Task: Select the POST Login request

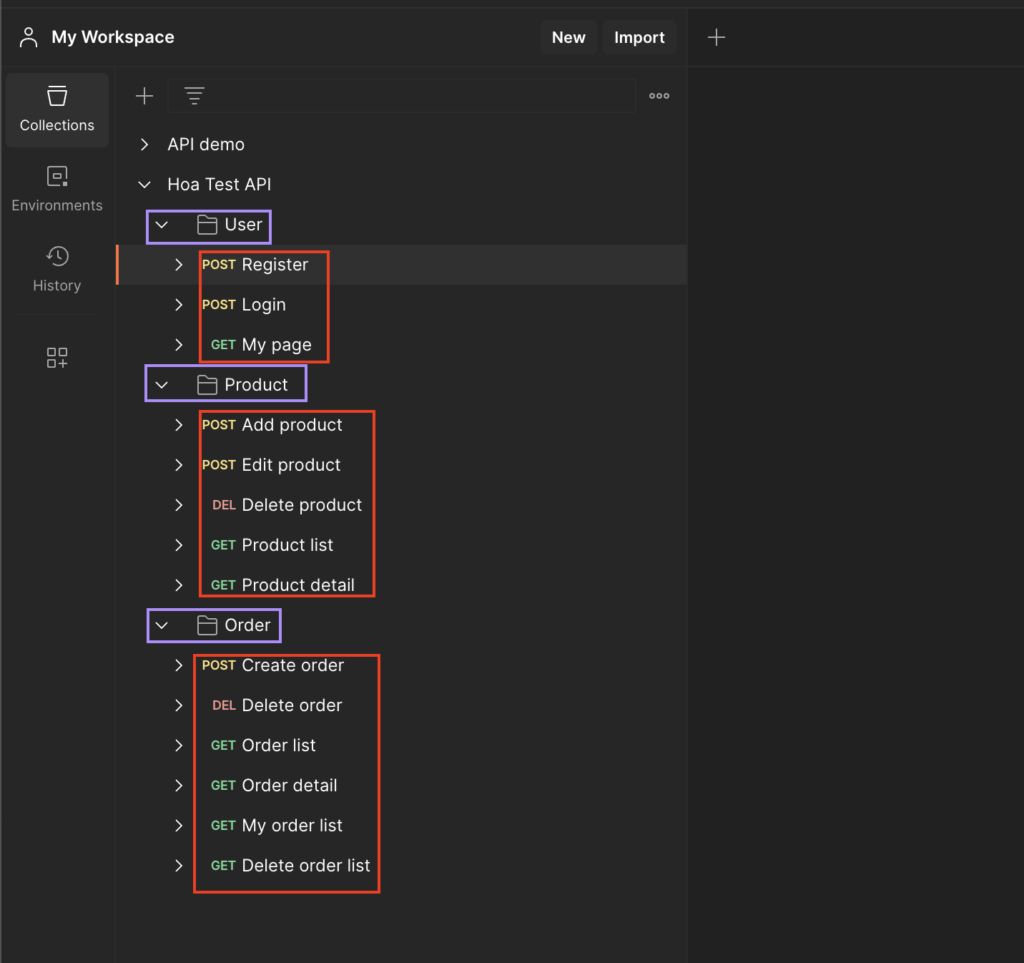Action: coord(244,305)
